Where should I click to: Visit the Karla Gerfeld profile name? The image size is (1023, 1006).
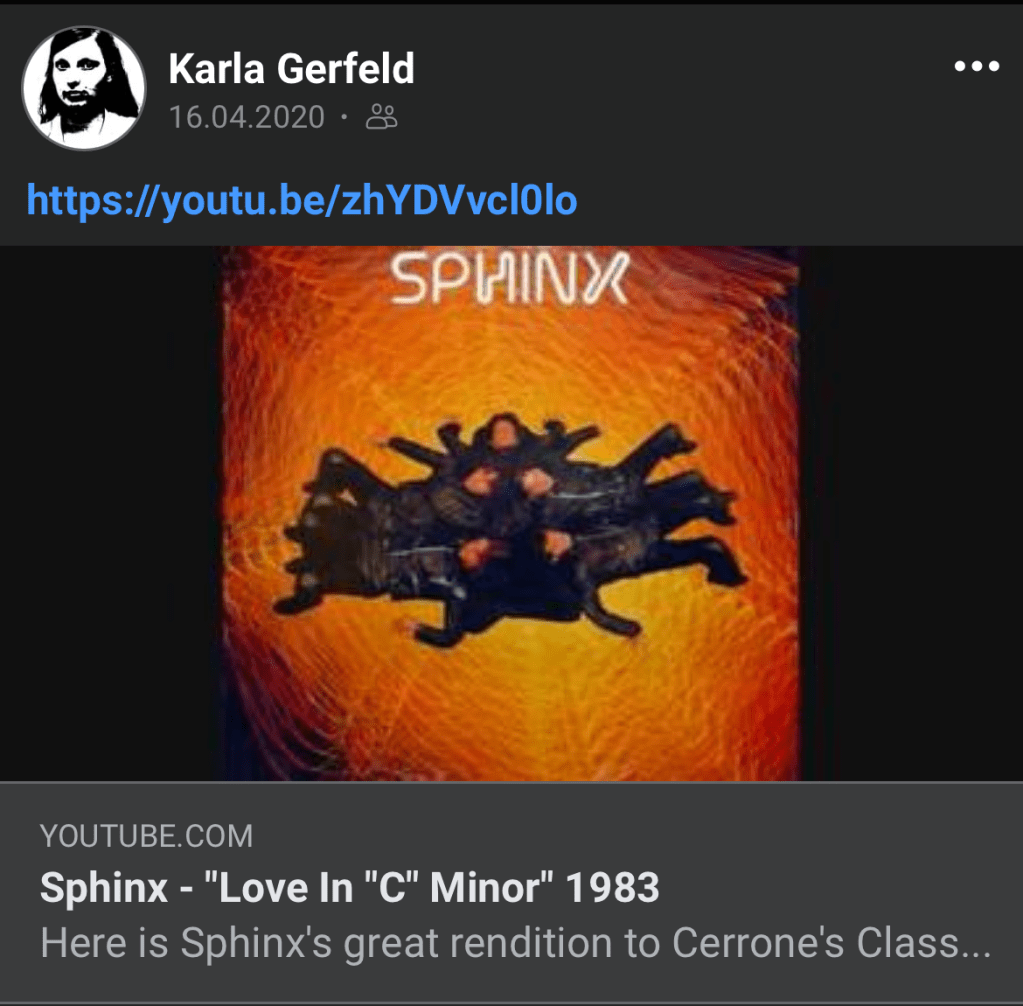tap(291, 69)
